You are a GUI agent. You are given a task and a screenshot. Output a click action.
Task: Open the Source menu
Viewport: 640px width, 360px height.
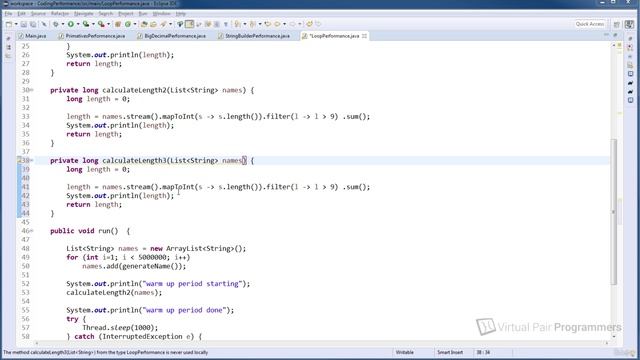(38, 14)
